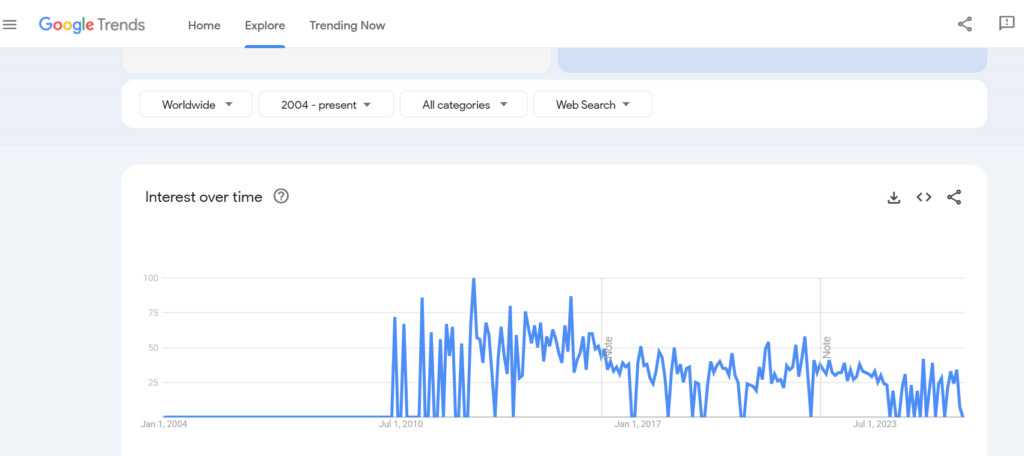The height and width of the screenshot is (456, 1024).
Task: Click the embed code icon
Action: [924, 198]
